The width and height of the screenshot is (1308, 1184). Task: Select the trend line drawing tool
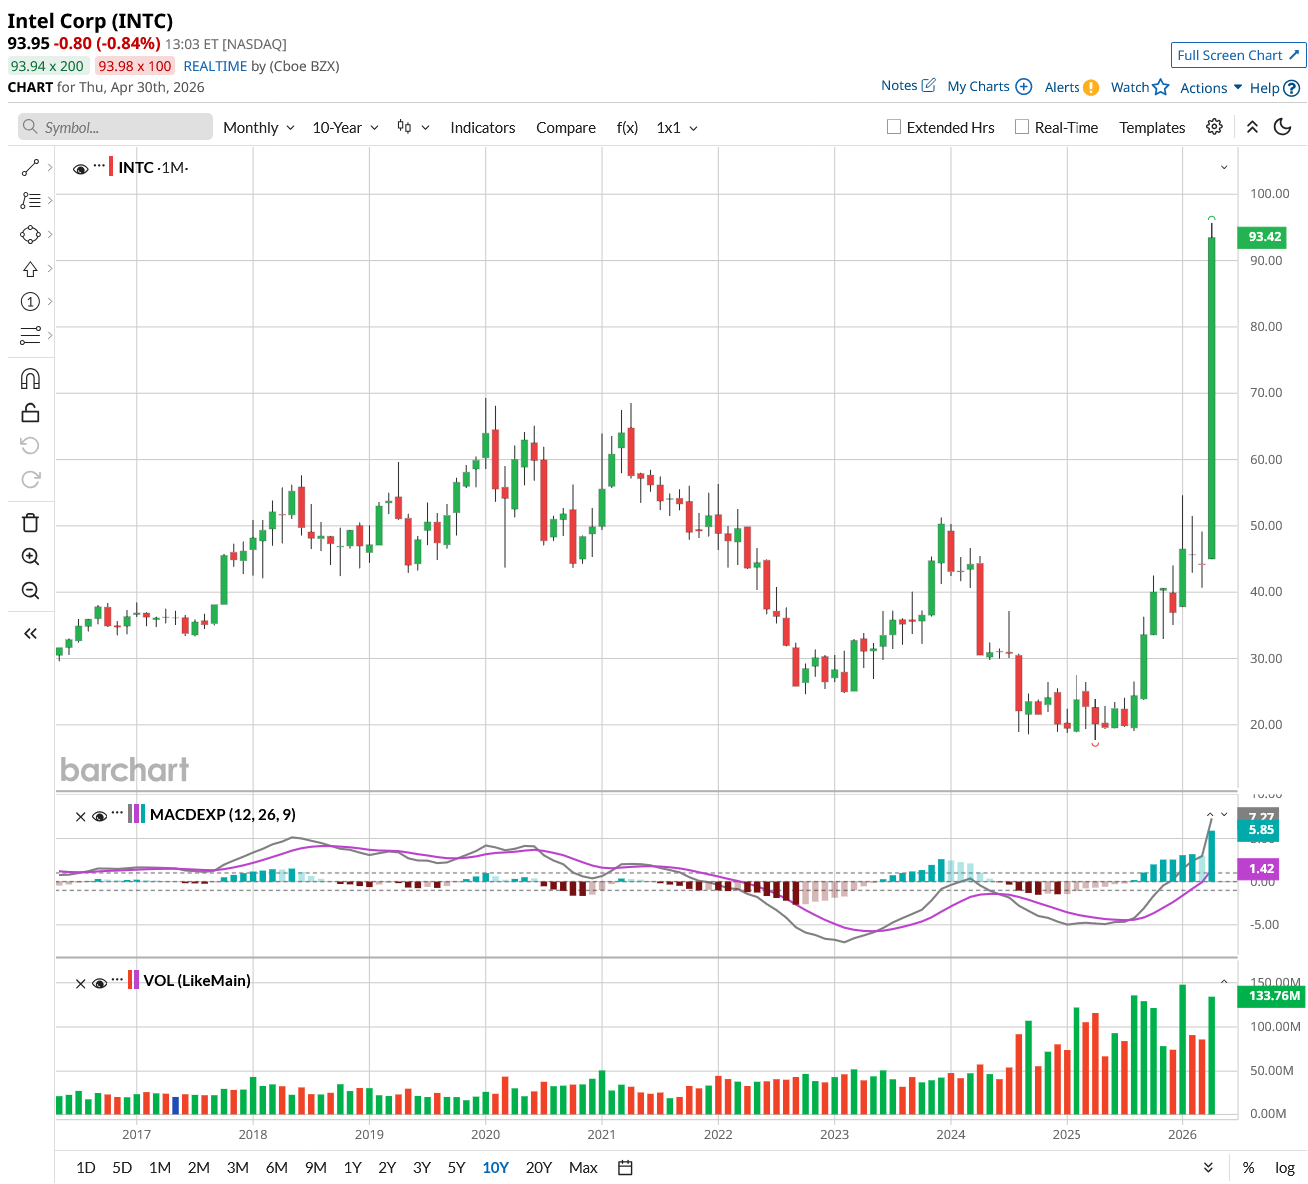pyautogui.click(x=30, y=167)
